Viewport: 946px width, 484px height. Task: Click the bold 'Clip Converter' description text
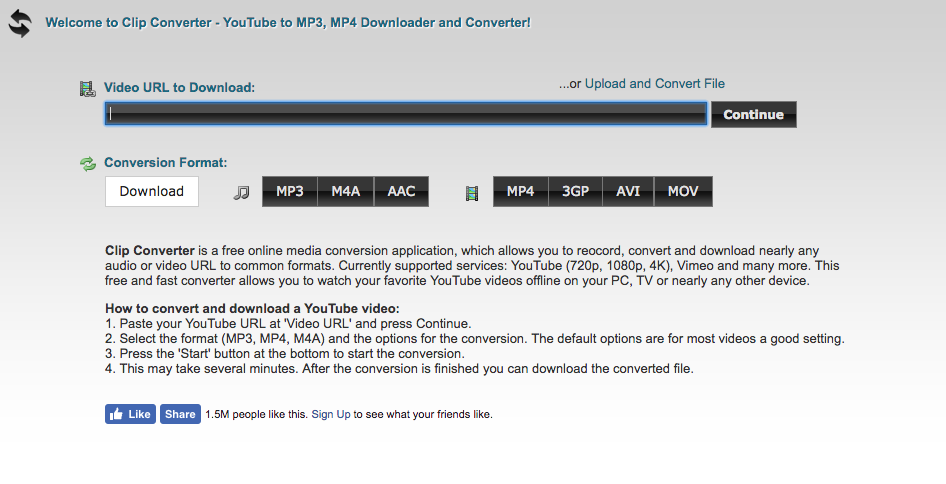click(150, 250)
